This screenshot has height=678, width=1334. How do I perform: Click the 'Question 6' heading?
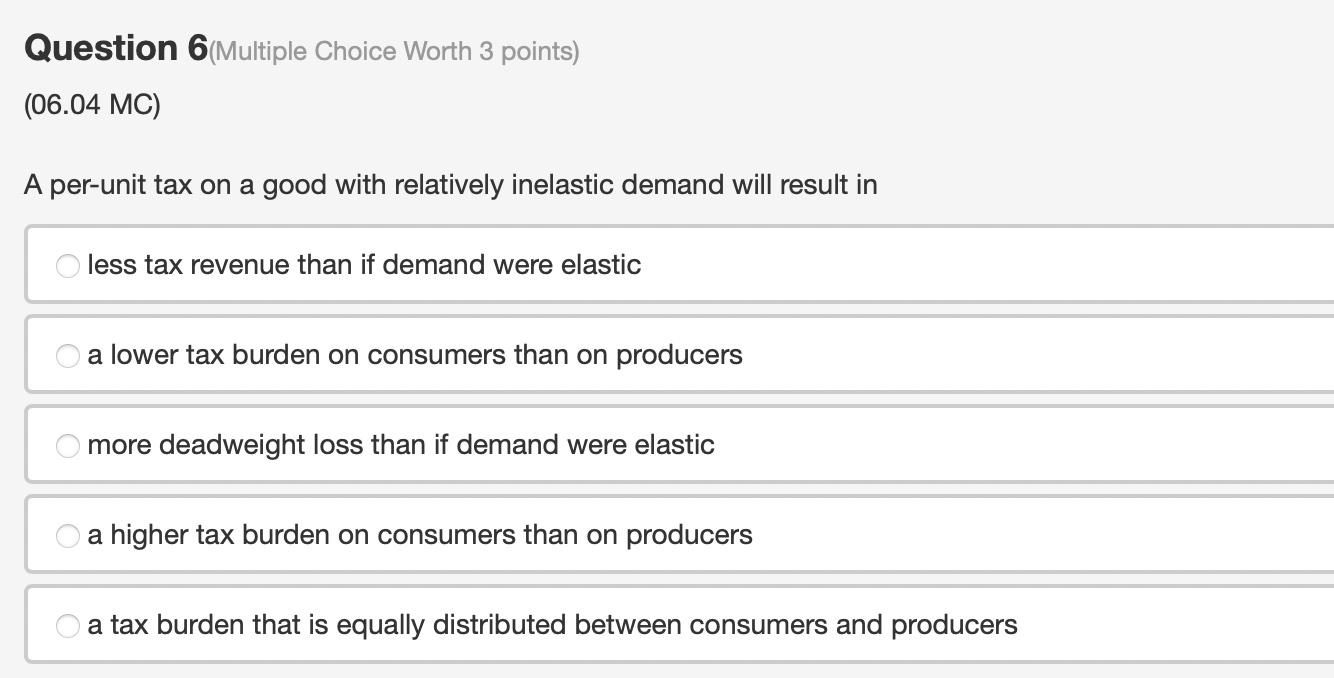coord(116,48)
